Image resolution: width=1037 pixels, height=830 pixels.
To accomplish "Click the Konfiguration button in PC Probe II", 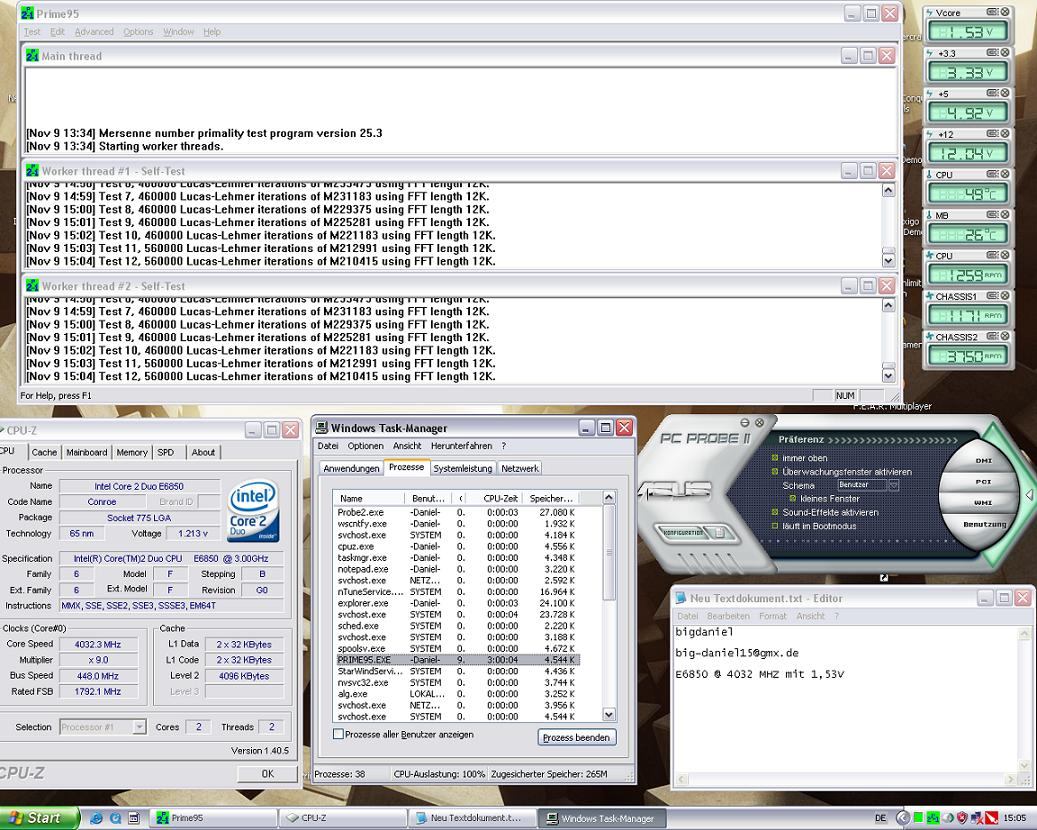I will (683, 532).
